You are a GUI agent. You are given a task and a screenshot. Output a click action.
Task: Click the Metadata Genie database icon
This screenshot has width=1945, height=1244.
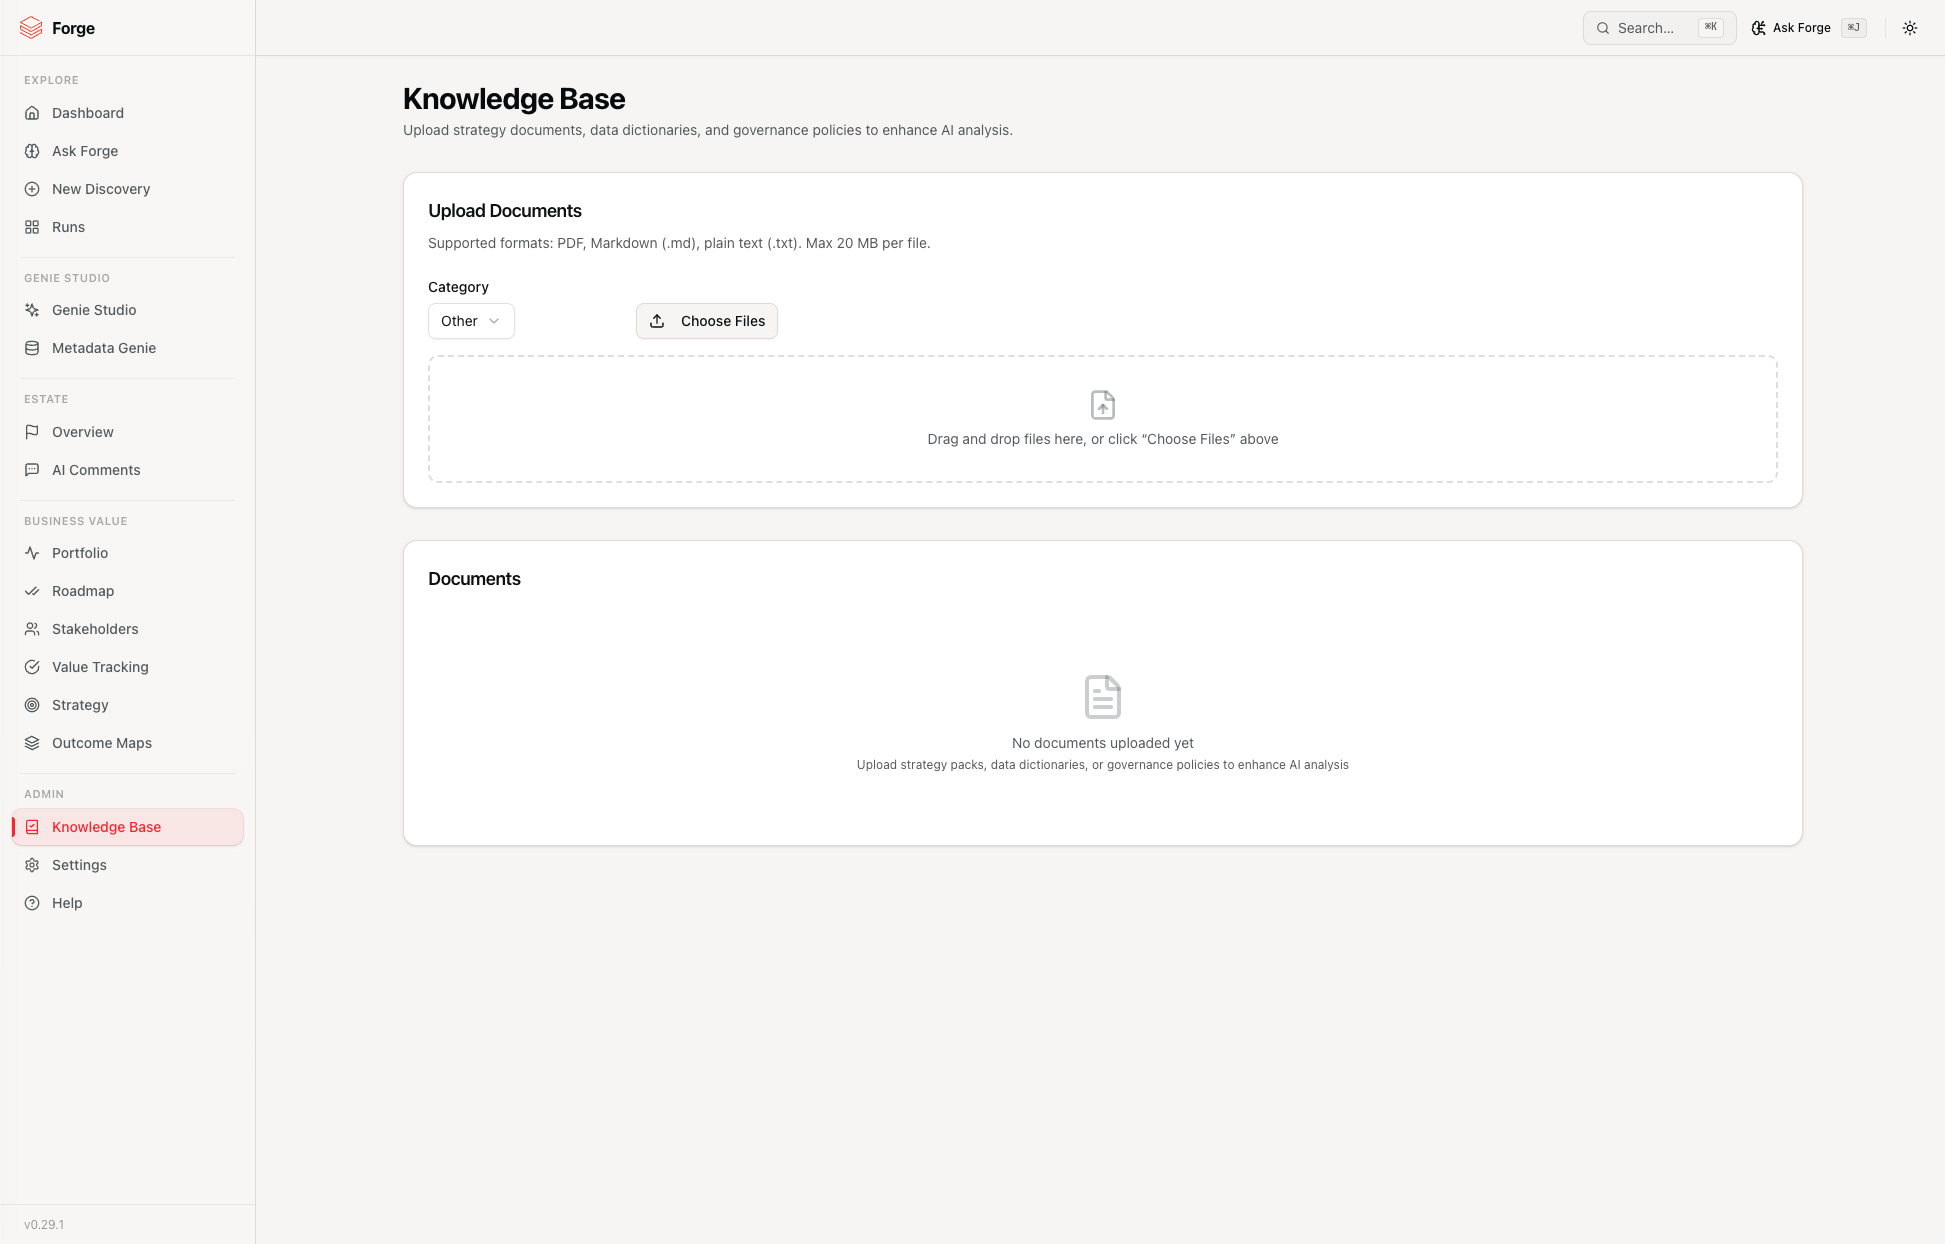[x=32, y=348]
